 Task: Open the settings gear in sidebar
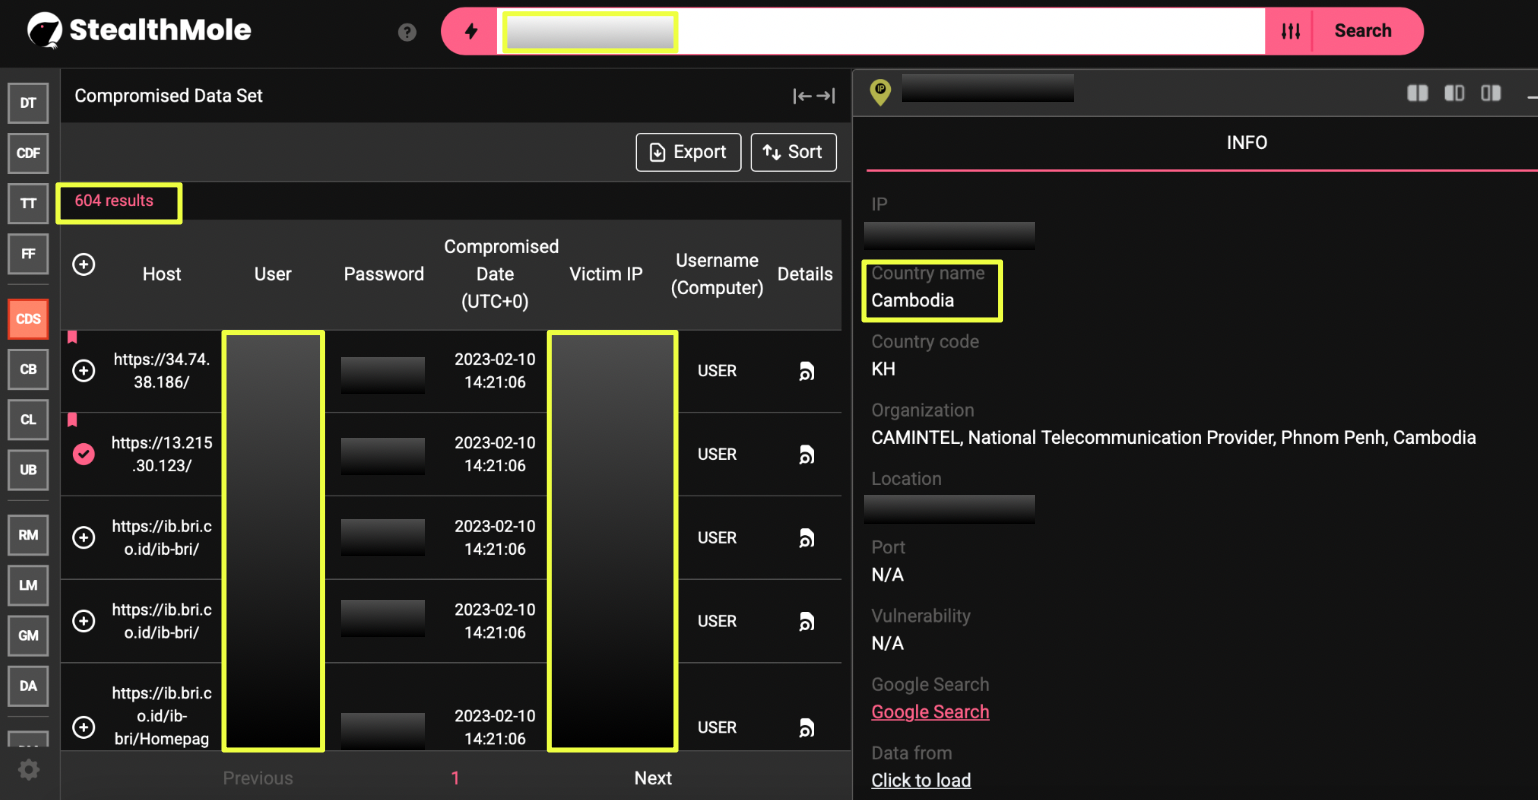click(x=29, y=769)
